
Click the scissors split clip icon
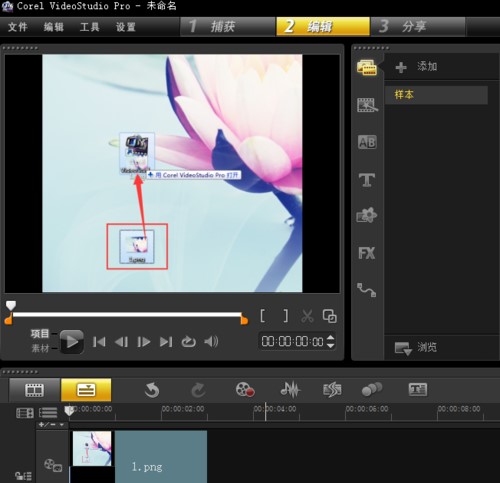tap(307, 316)
